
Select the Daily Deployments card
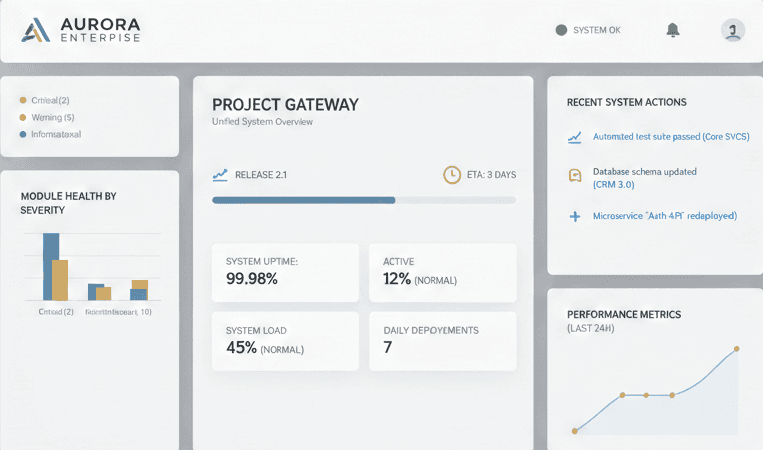(442, 340)
